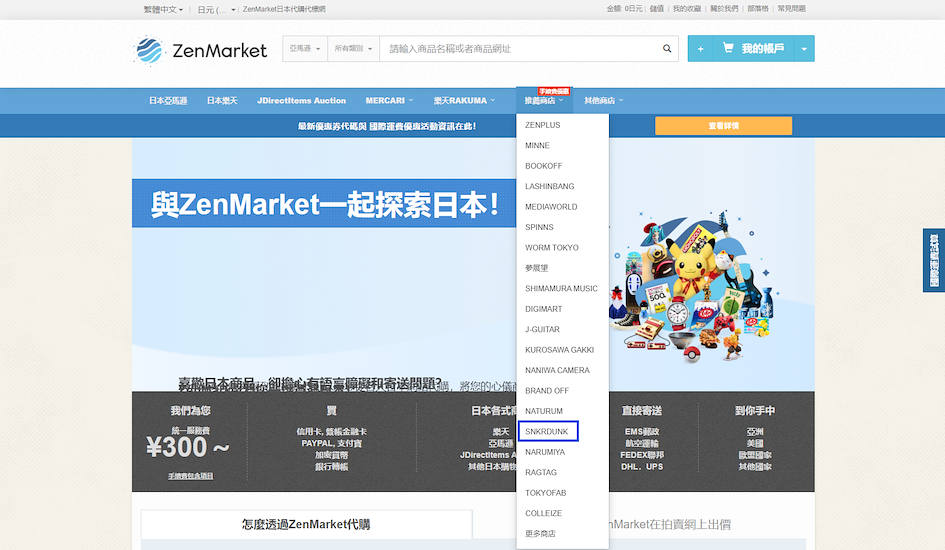Click the ZenMarket logo
This screenshot has height=550, width=945.
(x=200, y=51)
